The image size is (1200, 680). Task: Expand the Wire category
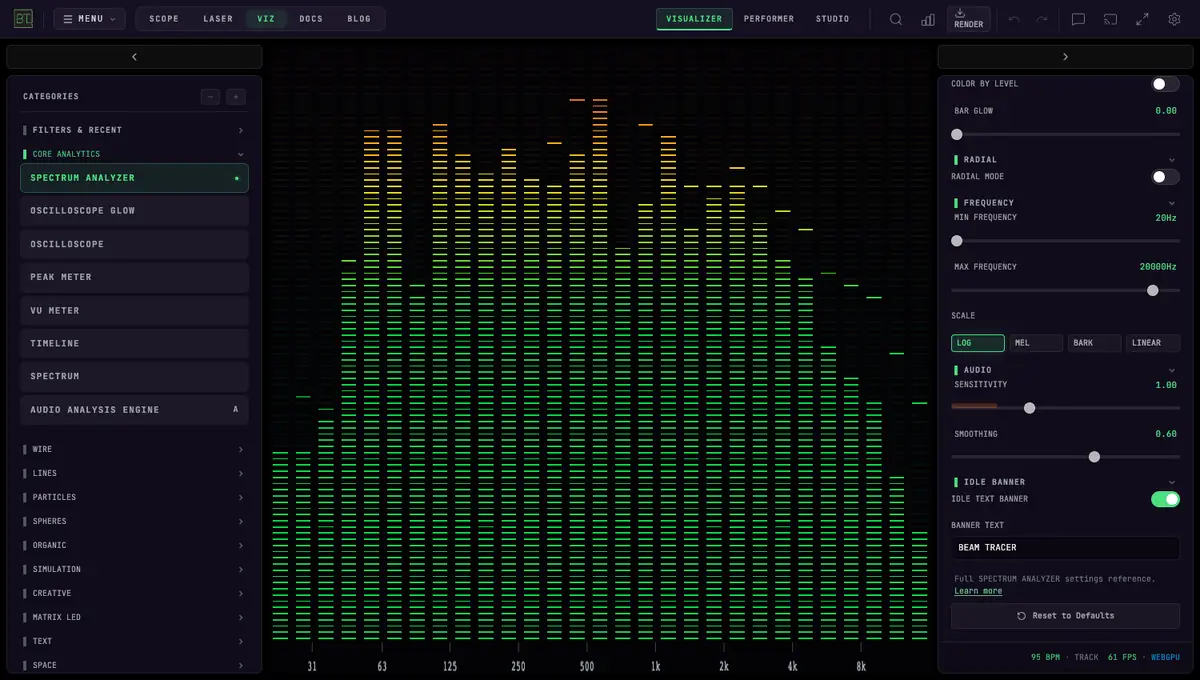pos(134,449)
